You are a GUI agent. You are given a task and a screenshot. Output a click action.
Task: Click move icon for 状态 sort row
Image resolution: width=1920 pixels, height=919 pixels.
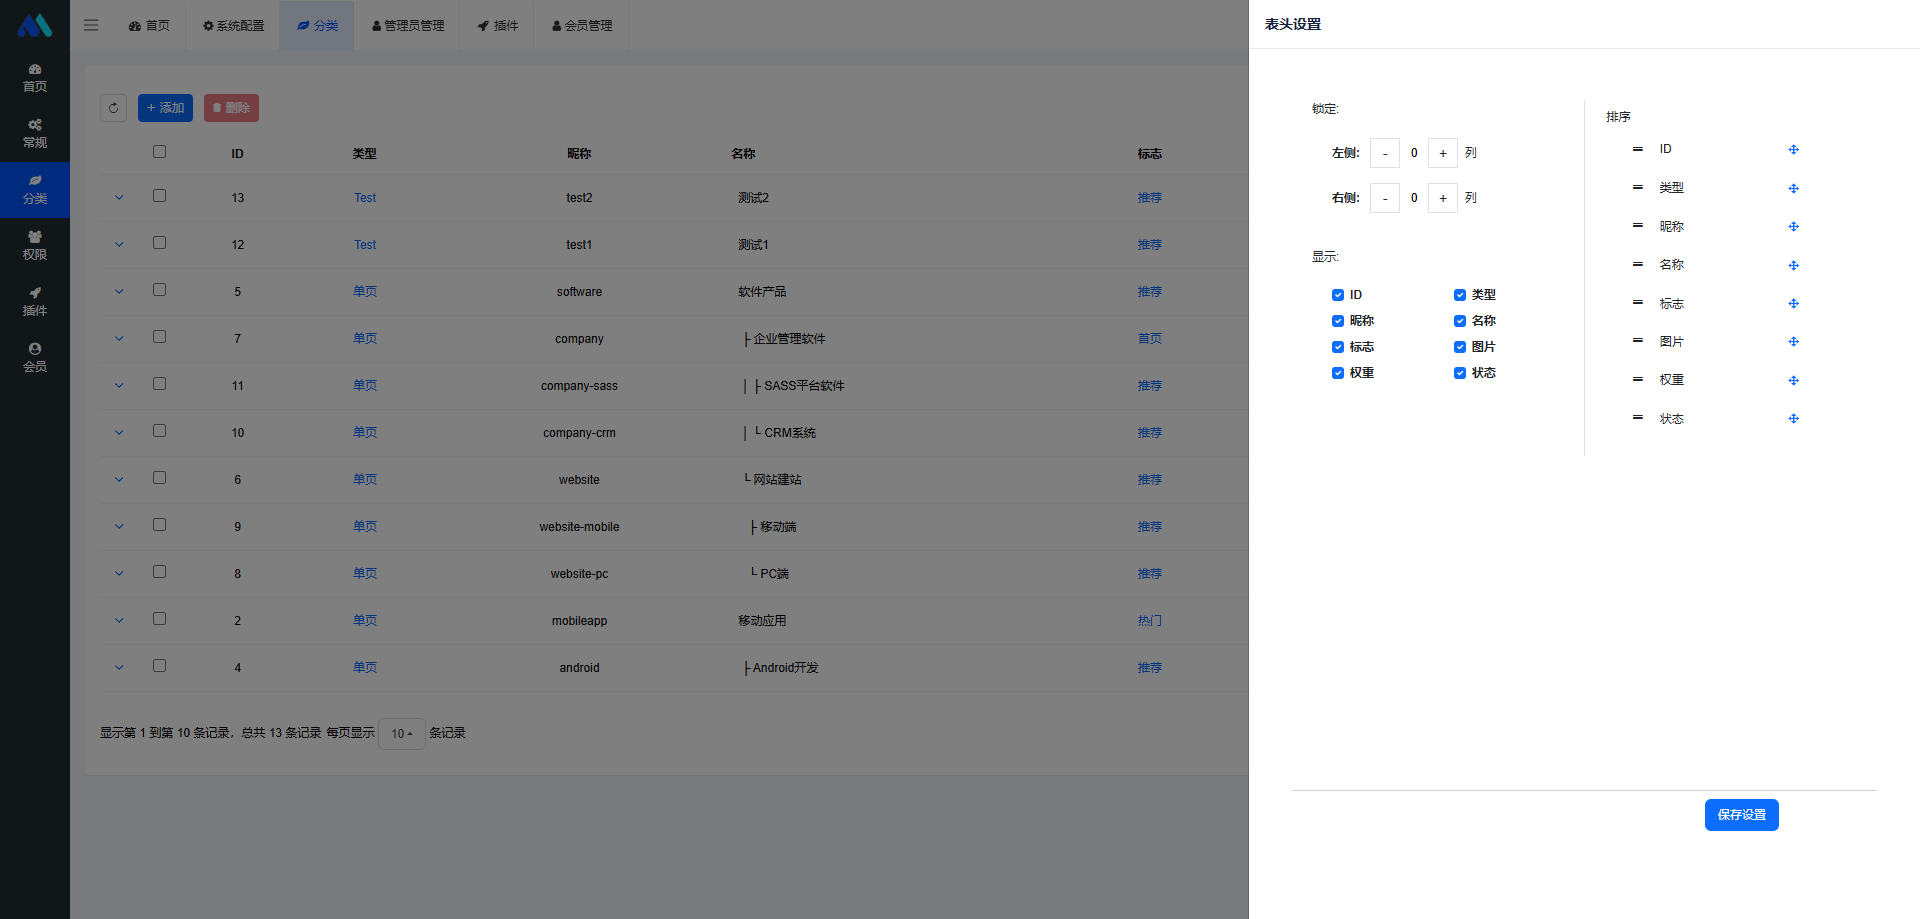tap(1793, 419)
